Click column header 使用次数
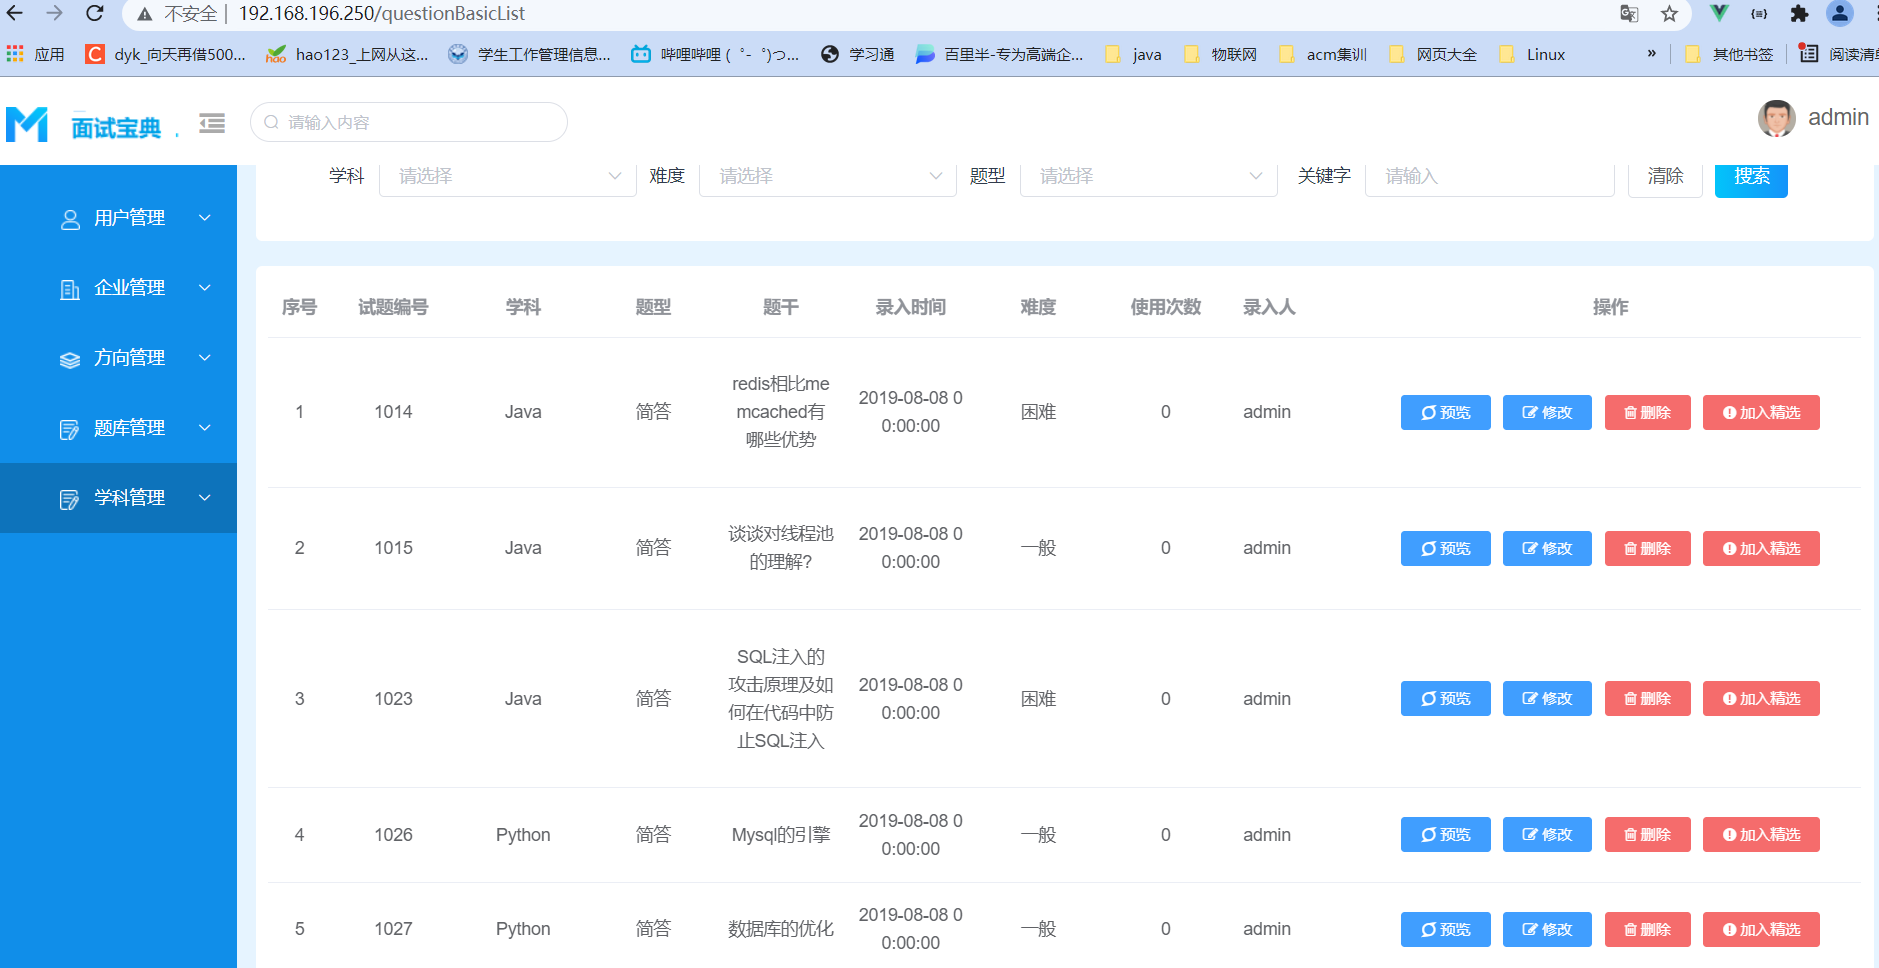The width and height of the screenshot is (1879, 968). [x=1165, y=307]
